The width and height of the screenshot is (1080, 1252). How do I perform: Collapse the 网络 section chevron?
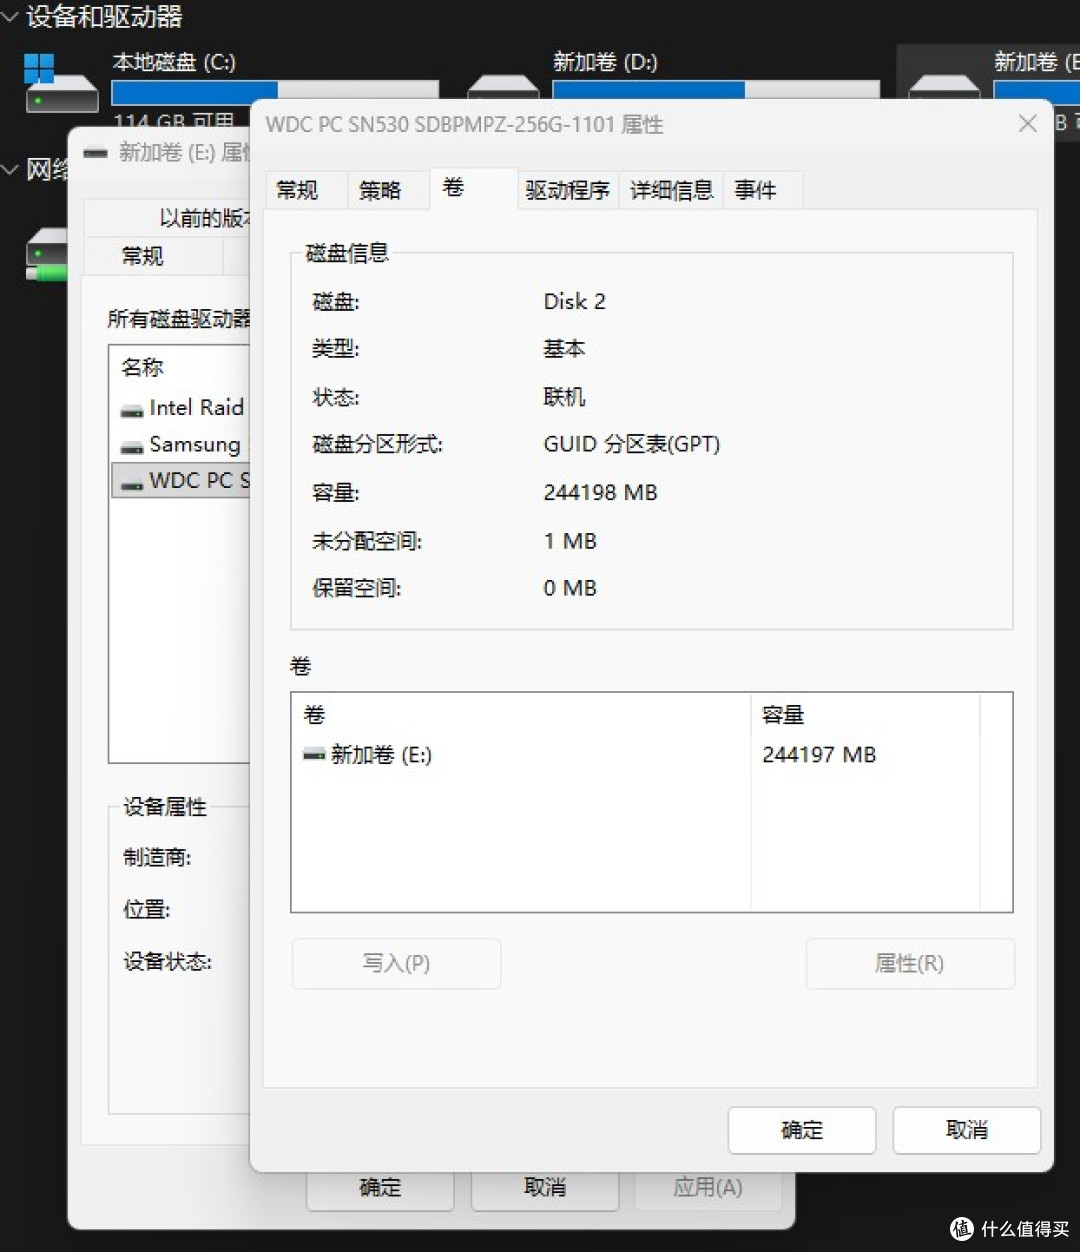coord(10,170)
